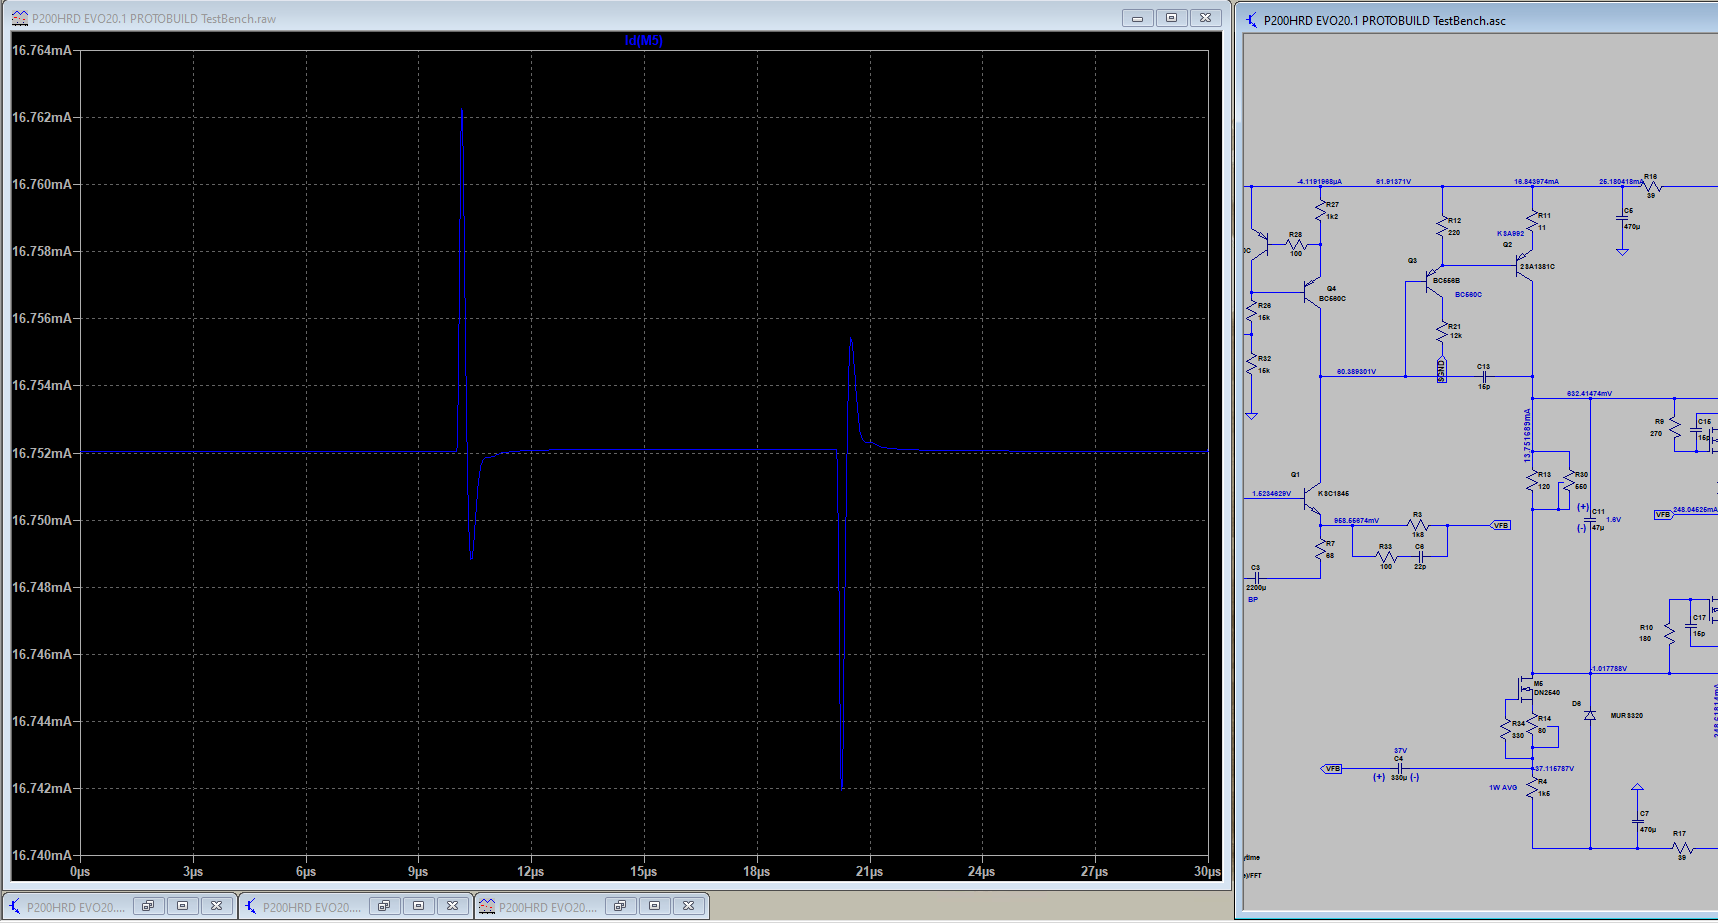Select resistor R10 180
Screen dimensions: 1718x923
click(x=1668, y=632)
